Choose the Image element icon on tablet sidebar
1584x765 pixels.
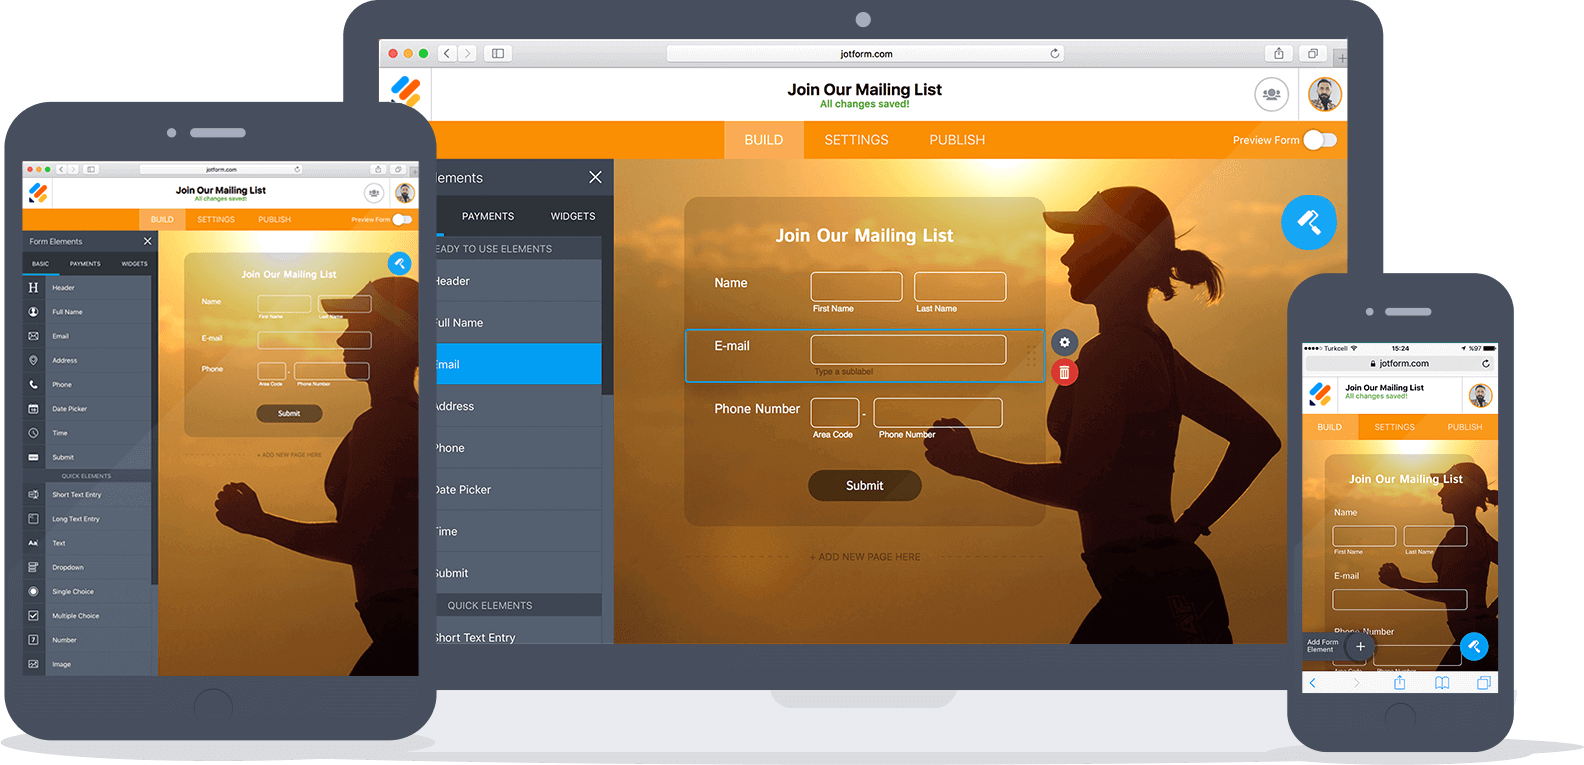[33, 664]
